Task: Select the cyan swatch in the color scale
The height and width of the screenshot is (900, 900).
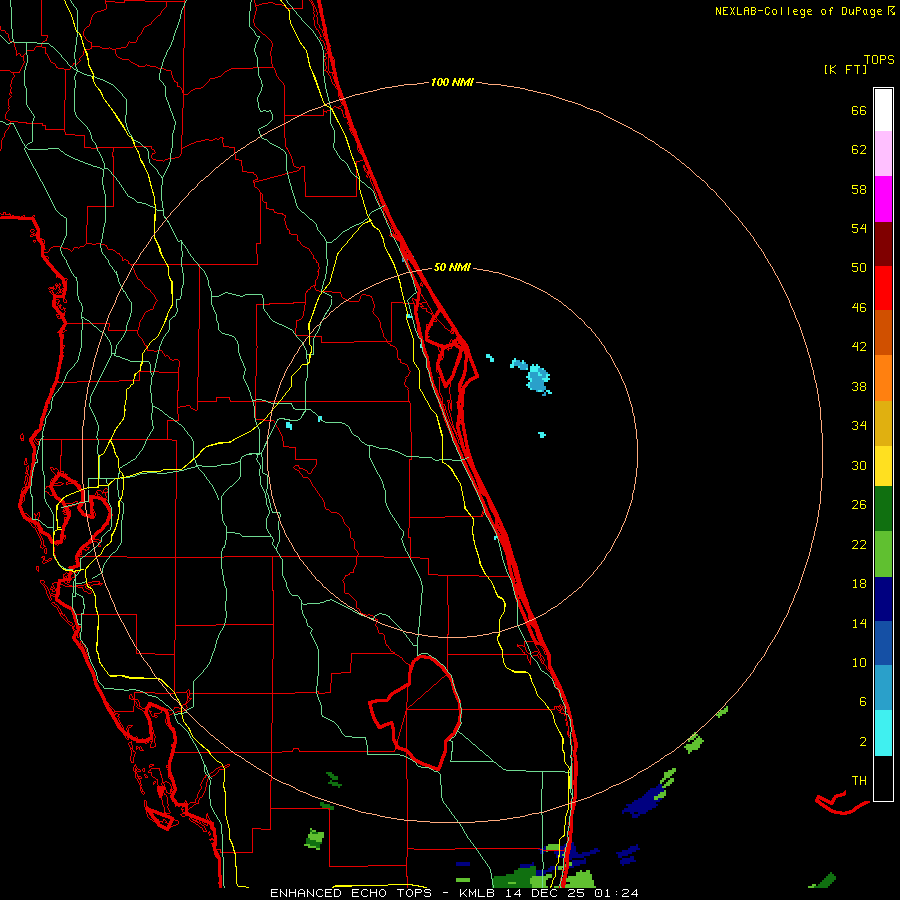Action: [x=883, y=733]
